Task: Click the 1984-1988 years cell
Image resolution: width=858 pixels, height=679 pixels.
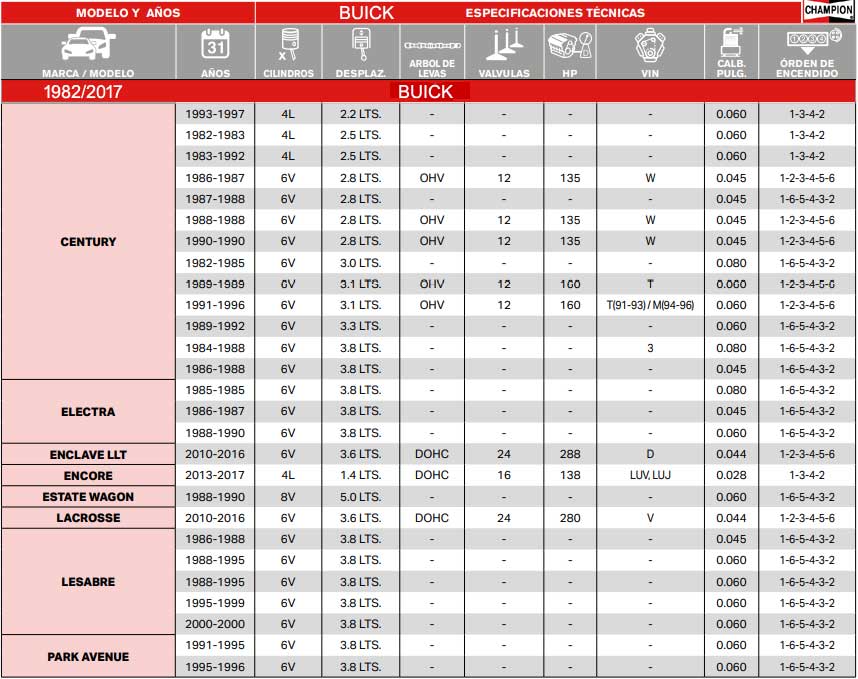Action: tap(215, 348)
